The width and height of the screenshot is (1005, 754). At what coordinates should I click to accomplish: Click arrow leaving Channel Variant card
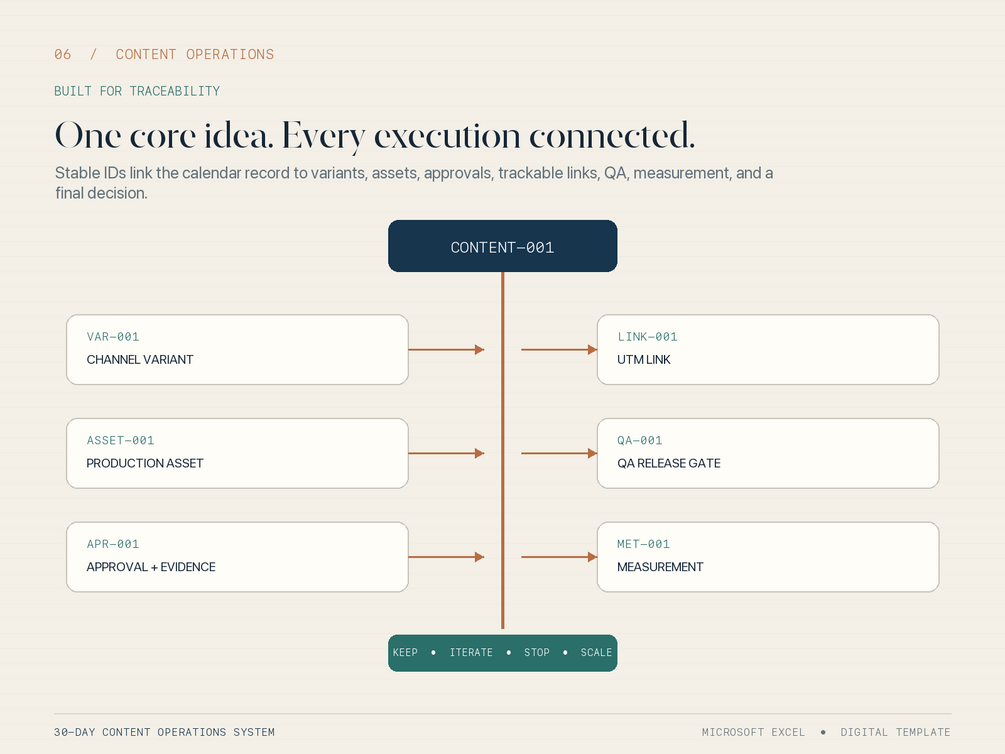click(446, 349)
